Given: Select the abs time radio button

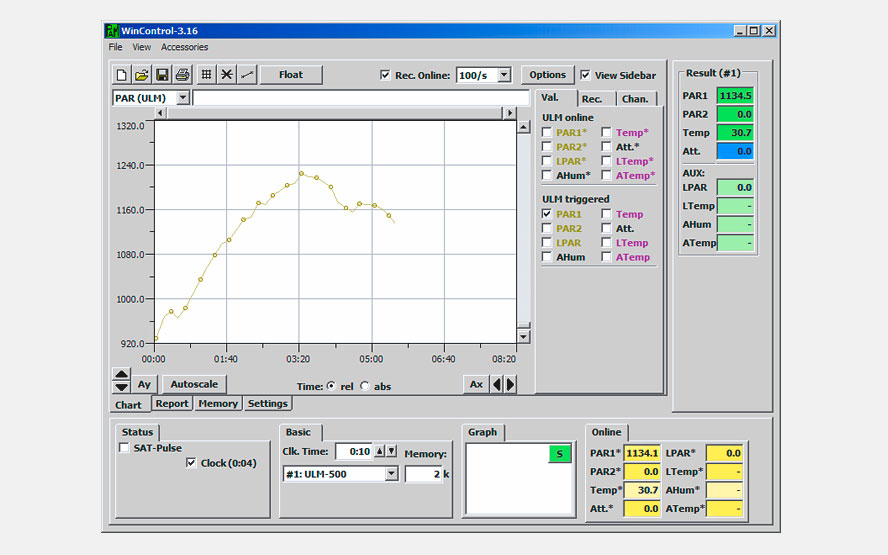Looking at the screenshot, I should pos(365,386).
